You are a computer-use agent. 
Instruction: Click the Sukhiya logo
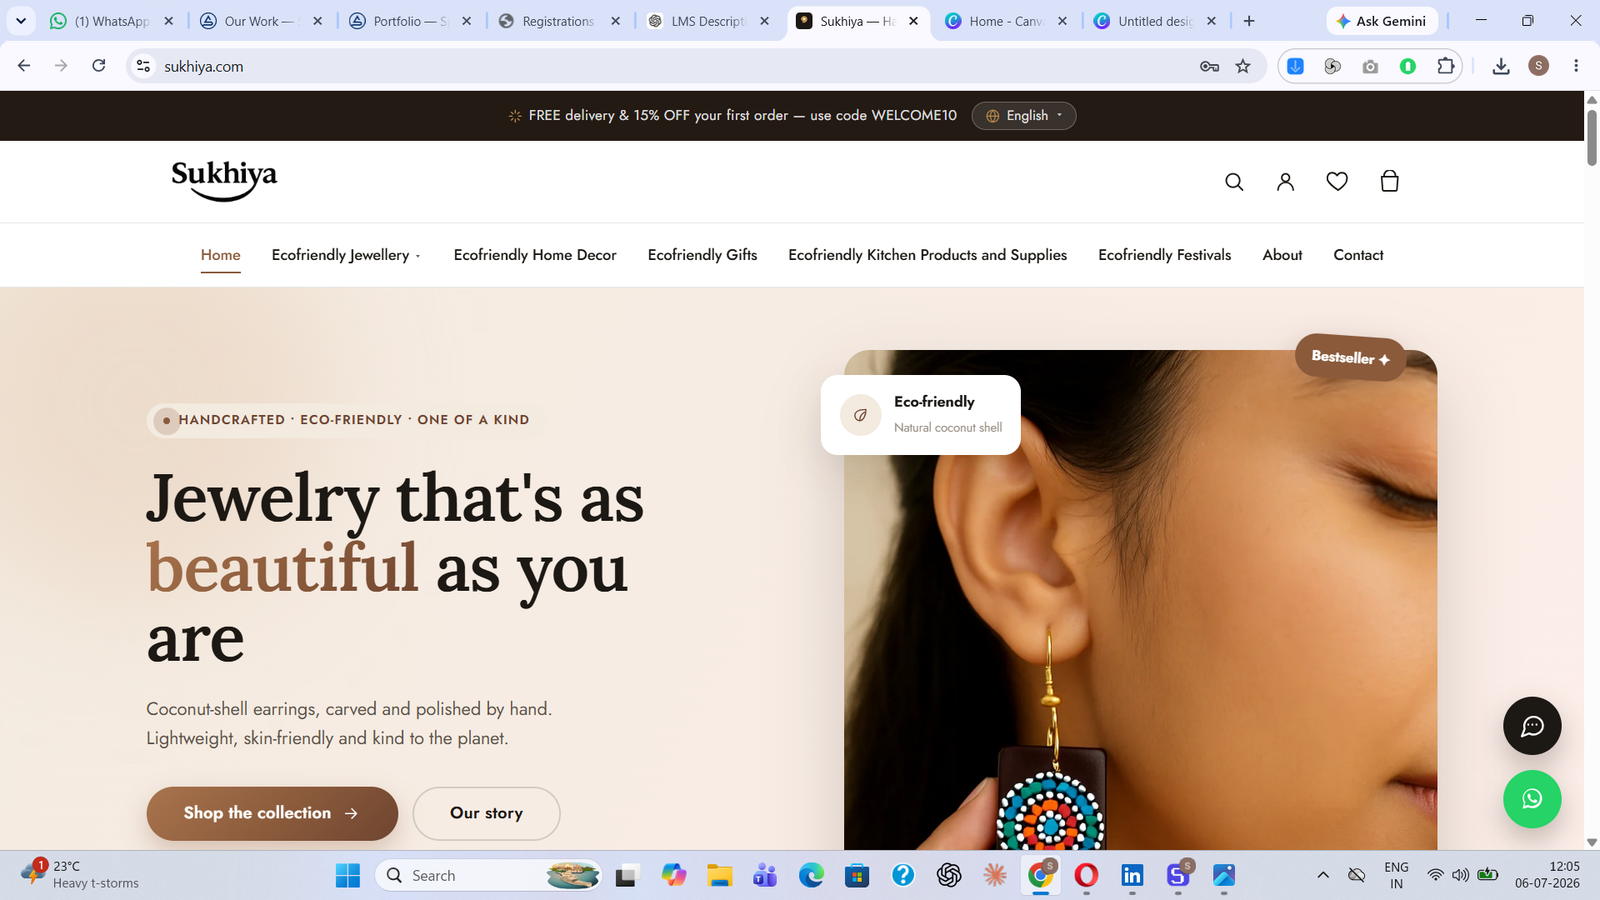[224, 180]
